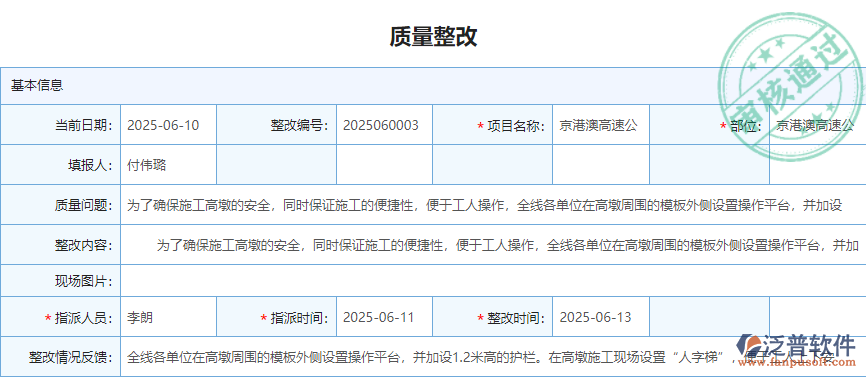The height and width of the screenshot is (378, 866).
Task: Click the 质量问题 description text field
Action: point(493,205)
